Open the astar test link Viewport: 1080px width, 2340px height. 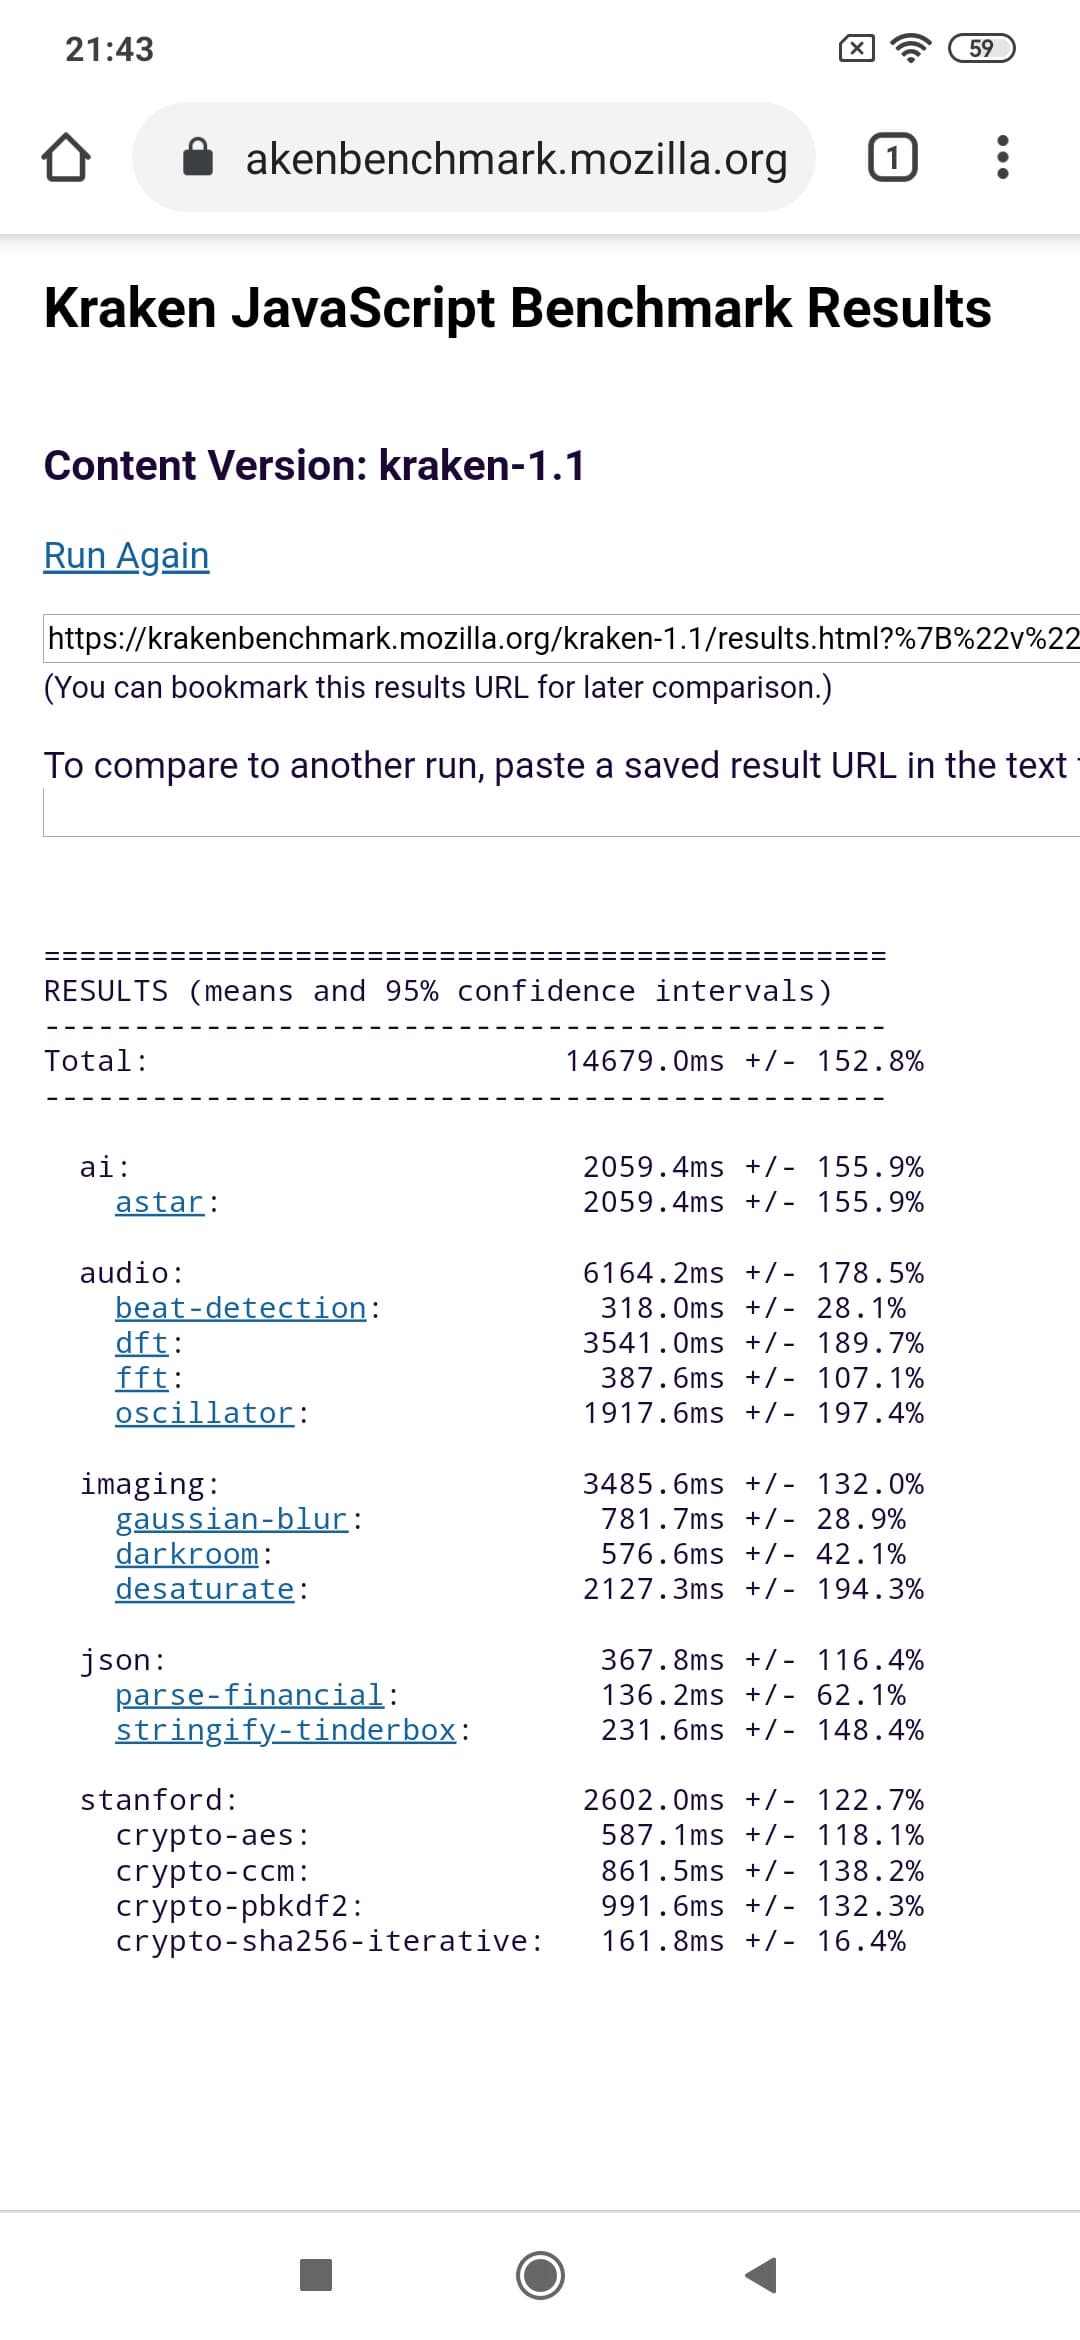click(x=160, y=1202)
